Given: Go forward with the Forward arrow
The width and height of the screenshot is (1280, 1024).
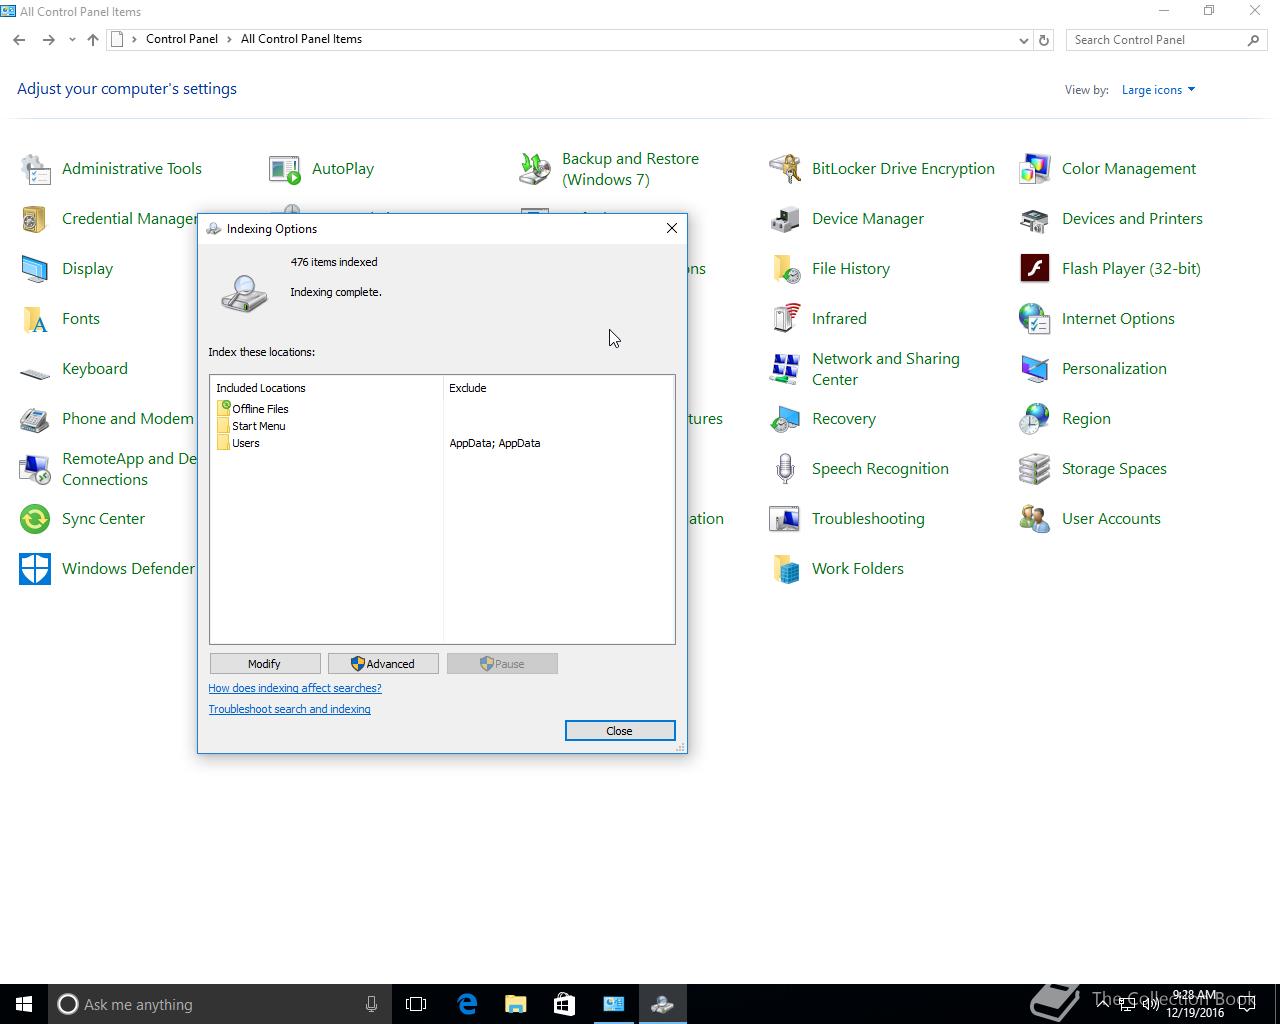Looking at the screenshot, I should point(48,40).
